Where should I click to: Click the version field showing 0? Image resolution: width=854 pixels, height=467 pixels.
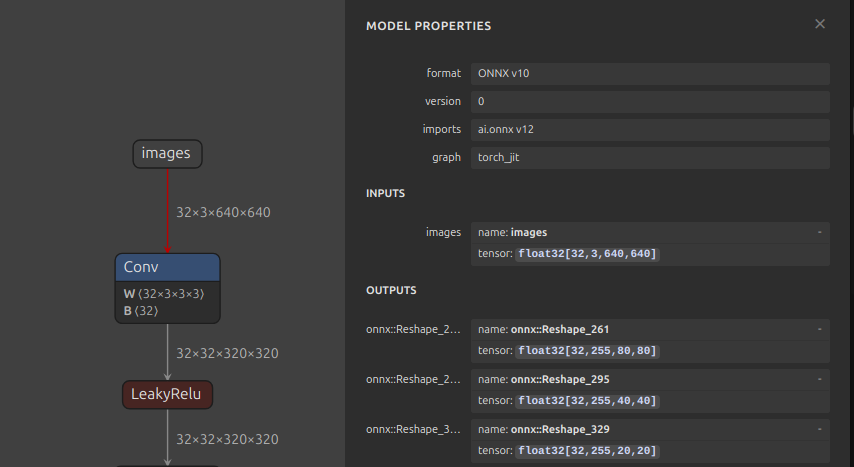pyautogui.click(x=649, y=102)
